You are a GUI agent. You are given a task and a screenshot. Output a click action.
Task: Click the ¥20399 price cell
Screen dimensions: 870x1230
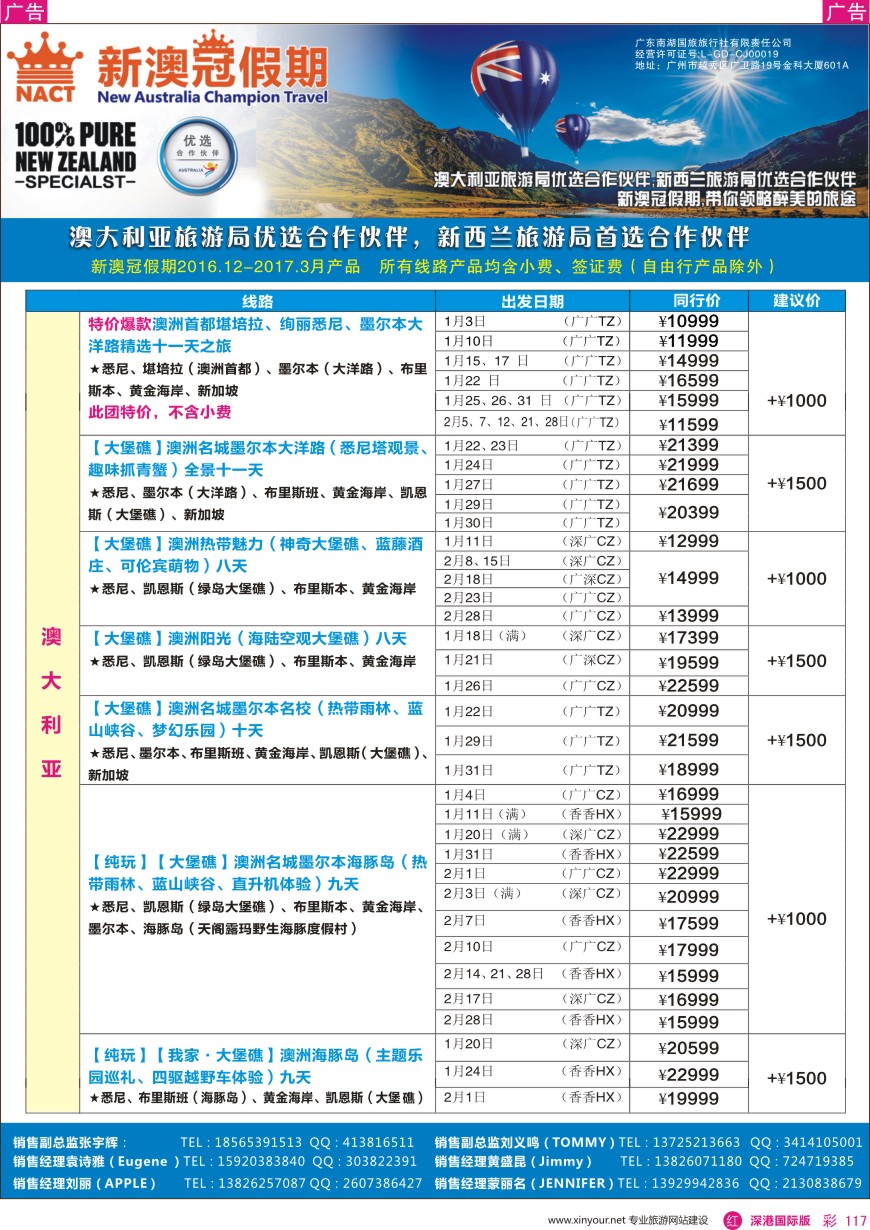pyautogui.click(x=689, y=512)
